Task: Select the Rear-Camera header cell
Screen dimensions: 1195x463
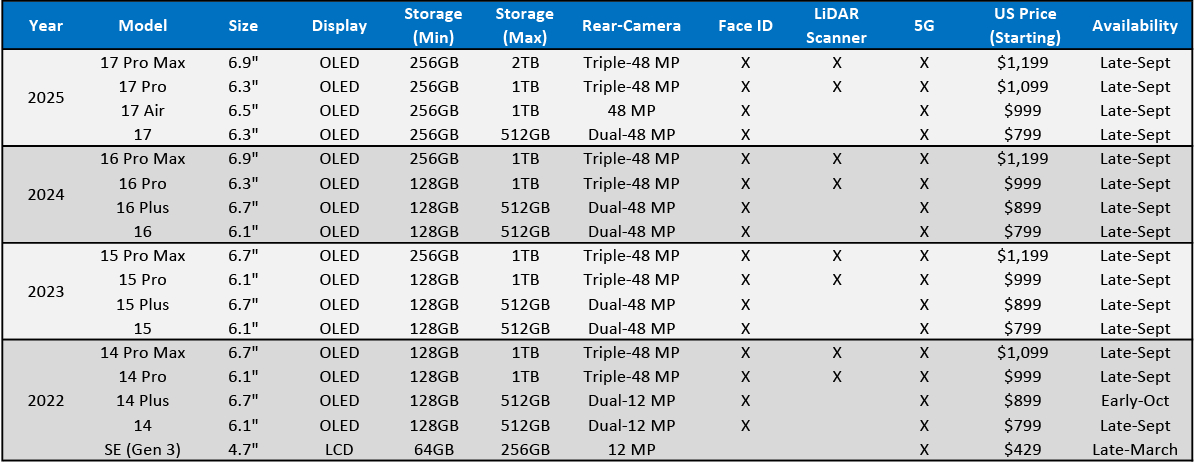Action: click(x=631, y=25)
